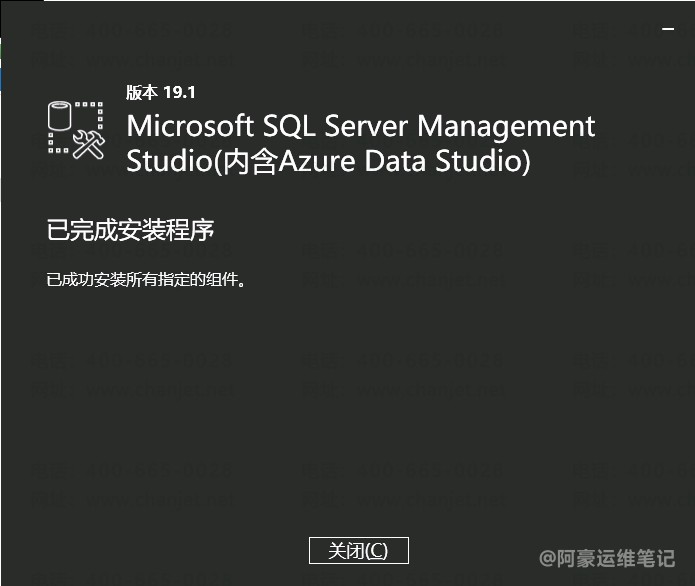Viewport: 695px width, 586px height.
Task: Click the 关闭(C) close button
Action: [x=359, y=550]
